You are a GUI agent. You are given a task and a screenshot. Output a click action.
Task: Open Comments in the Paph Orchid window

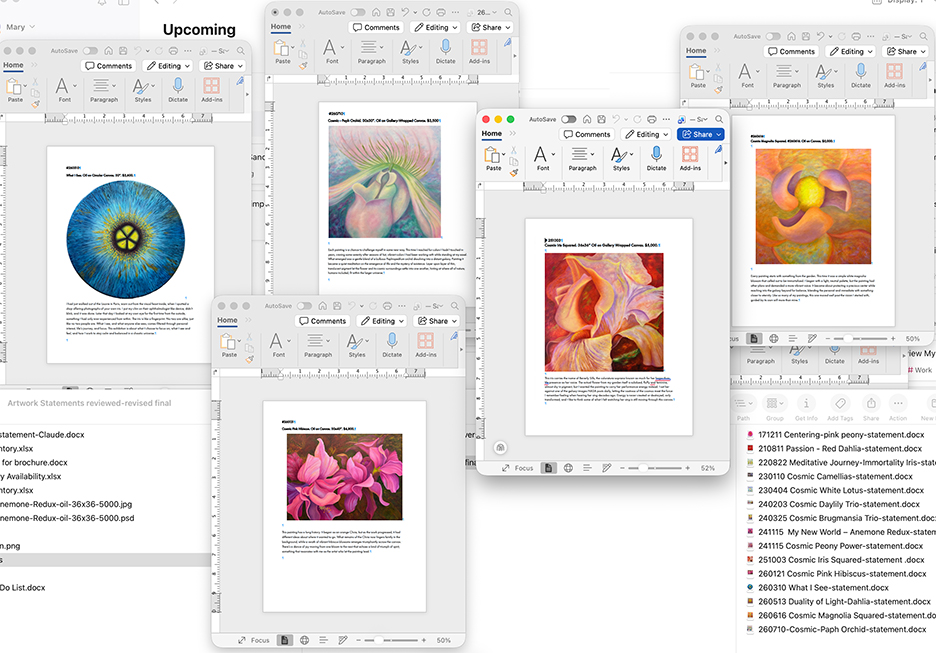tap(375, 27)
